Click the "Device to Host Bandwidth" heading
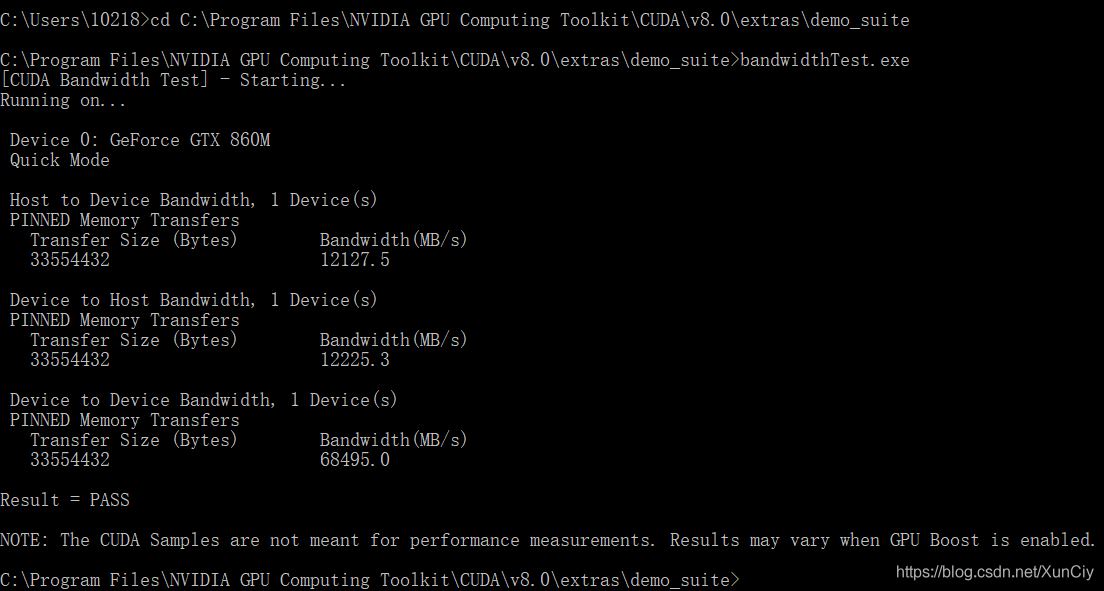This screenshot has height=591, width=1104. (x=132, y=300)
